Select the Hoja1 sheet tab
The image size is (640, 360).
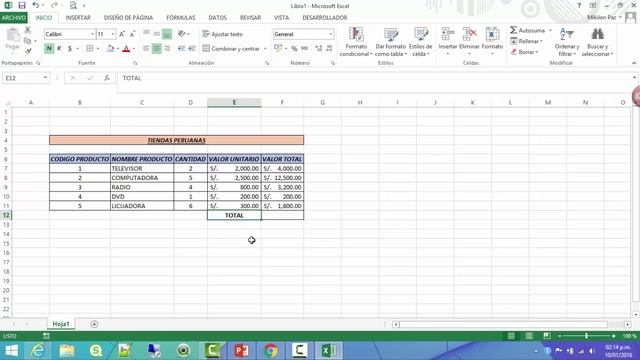61,324
